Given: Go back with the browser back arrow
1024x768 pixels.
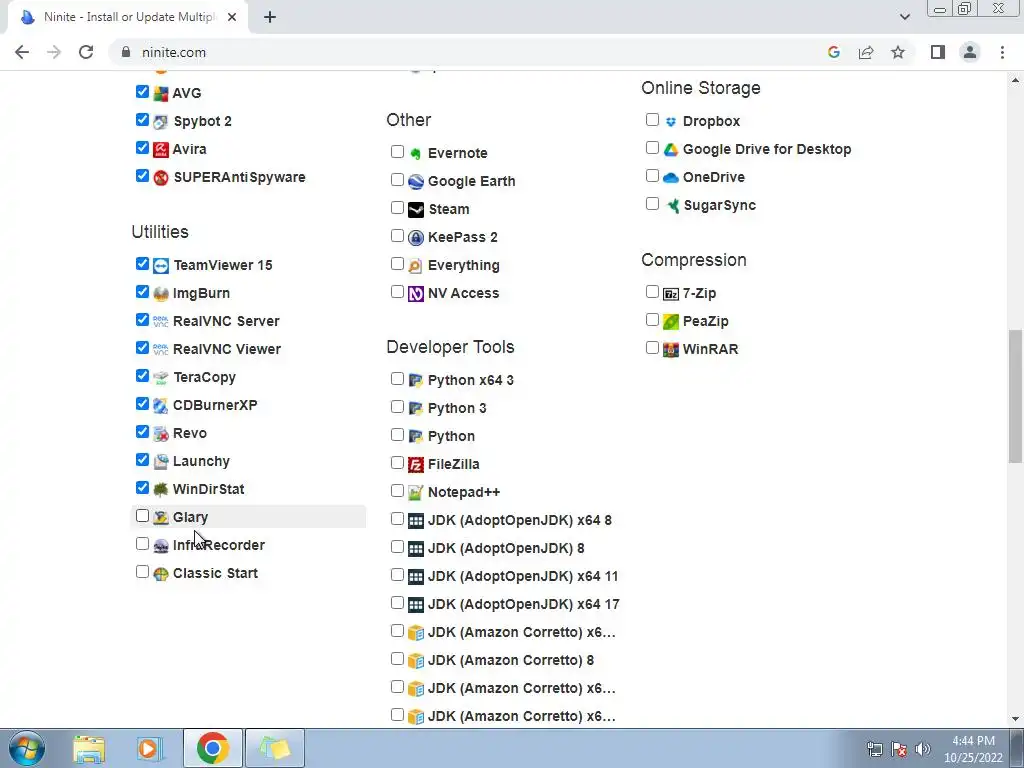Looking at the screenshot, I should point(22,52).
